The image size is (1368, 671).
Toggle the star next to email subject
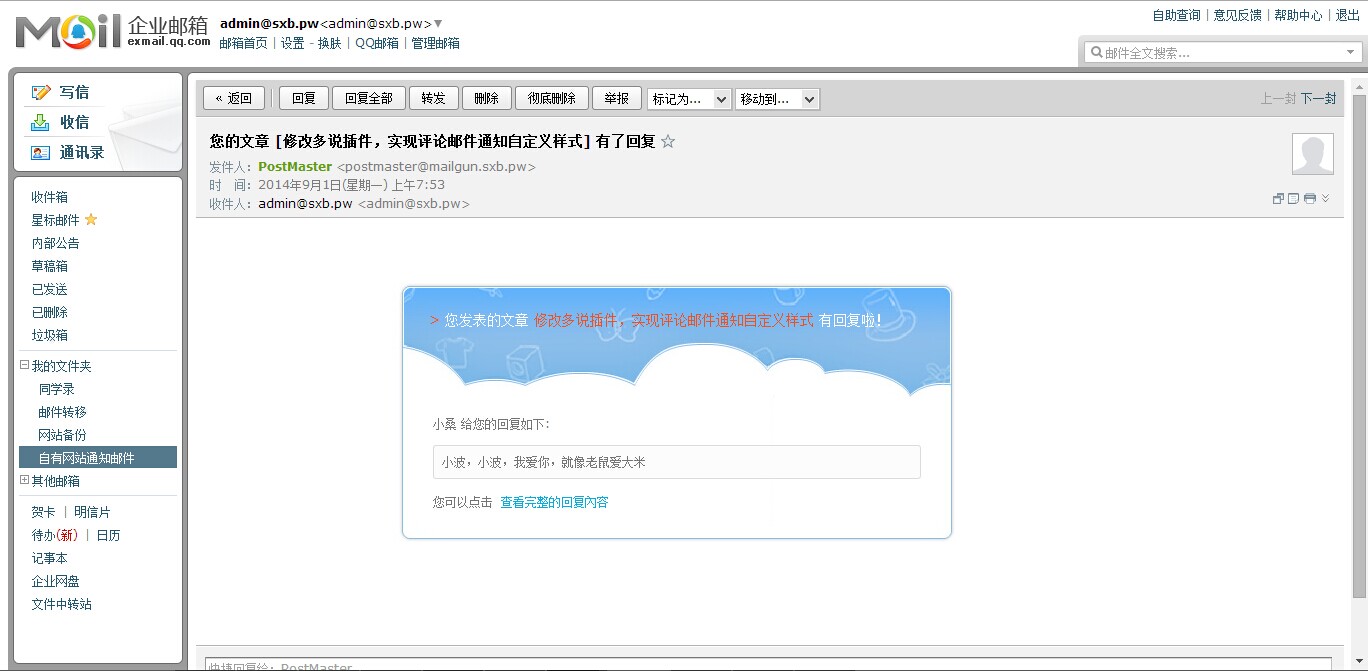[x=668, y=142]
